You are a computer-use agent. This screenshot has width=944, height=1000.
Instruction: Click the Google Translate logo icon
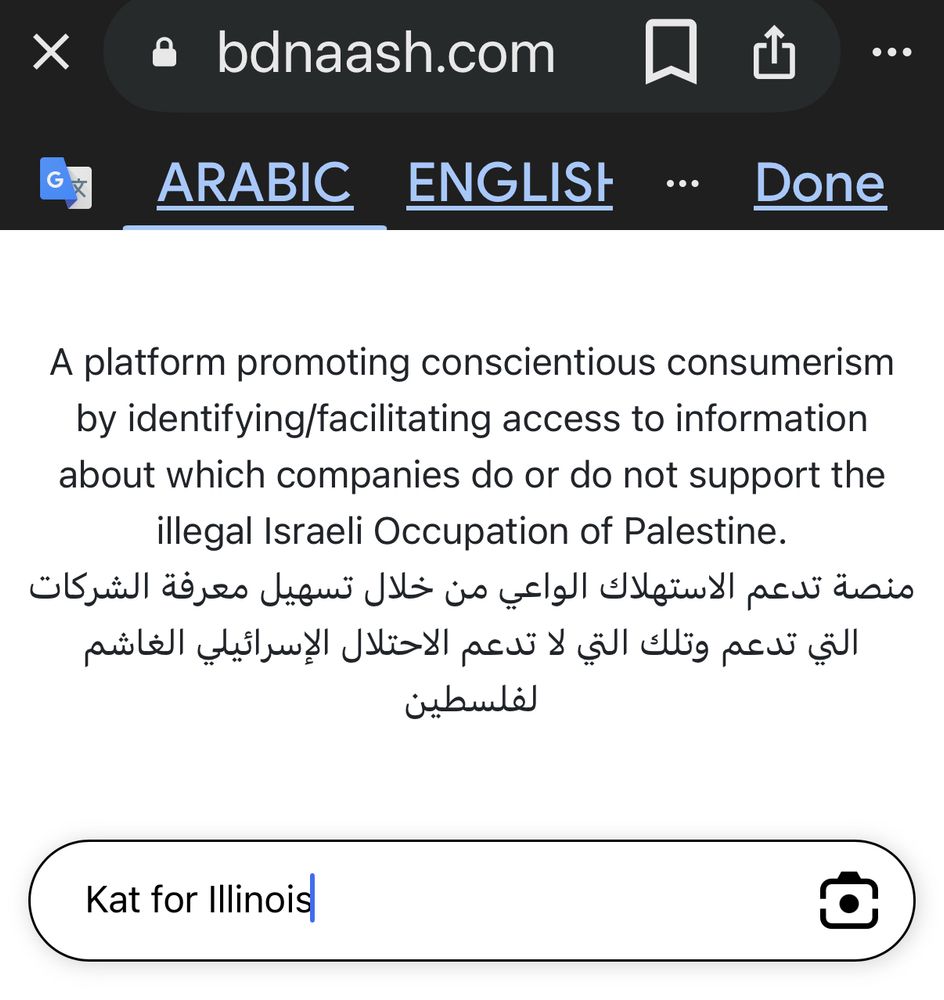click(x=66, y=183)
